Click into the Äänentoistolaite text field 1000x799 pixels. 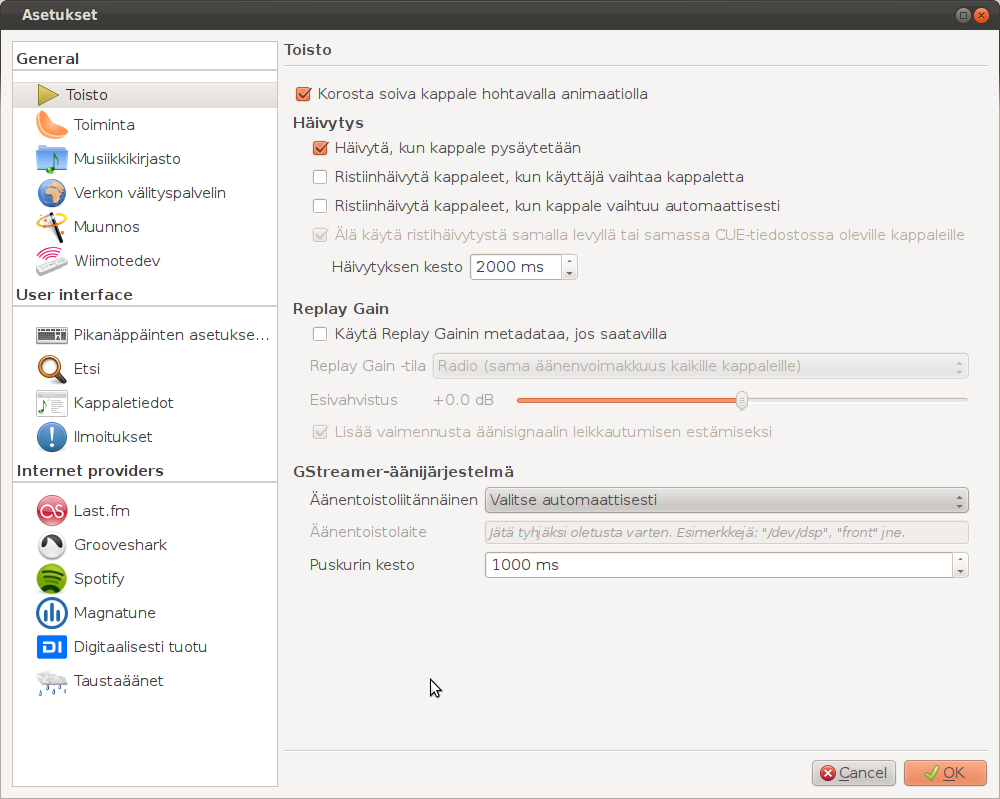point(727,532)
